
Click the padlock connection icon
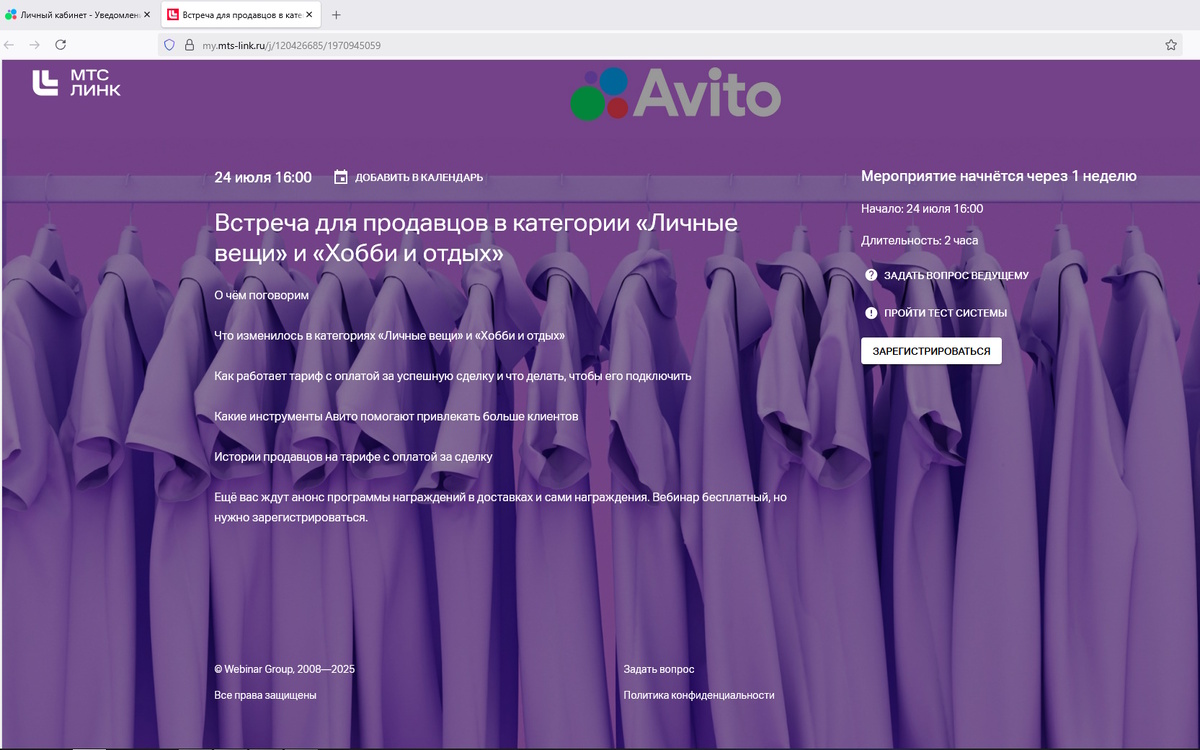coord(188,45)
